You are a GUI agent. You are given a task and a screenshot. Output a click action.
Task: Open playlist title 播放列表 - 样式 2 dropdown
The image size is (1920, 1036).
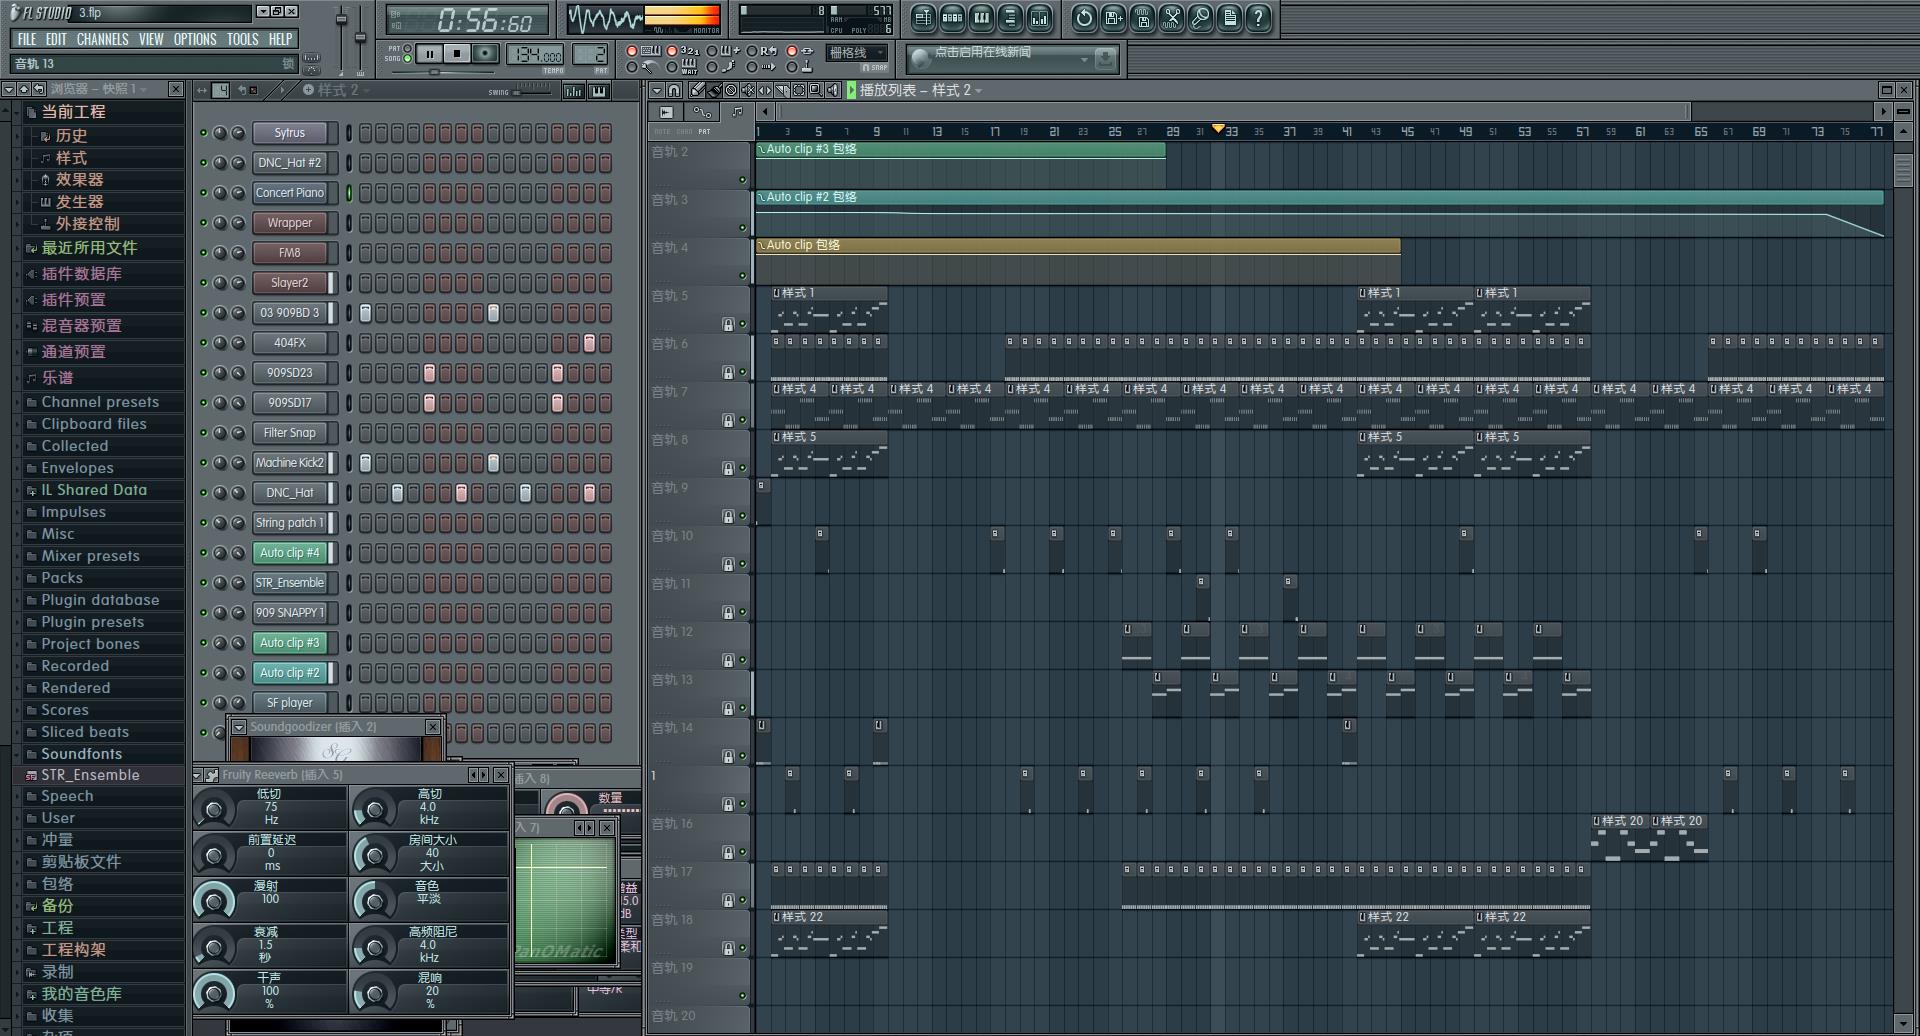click(921, 90)
